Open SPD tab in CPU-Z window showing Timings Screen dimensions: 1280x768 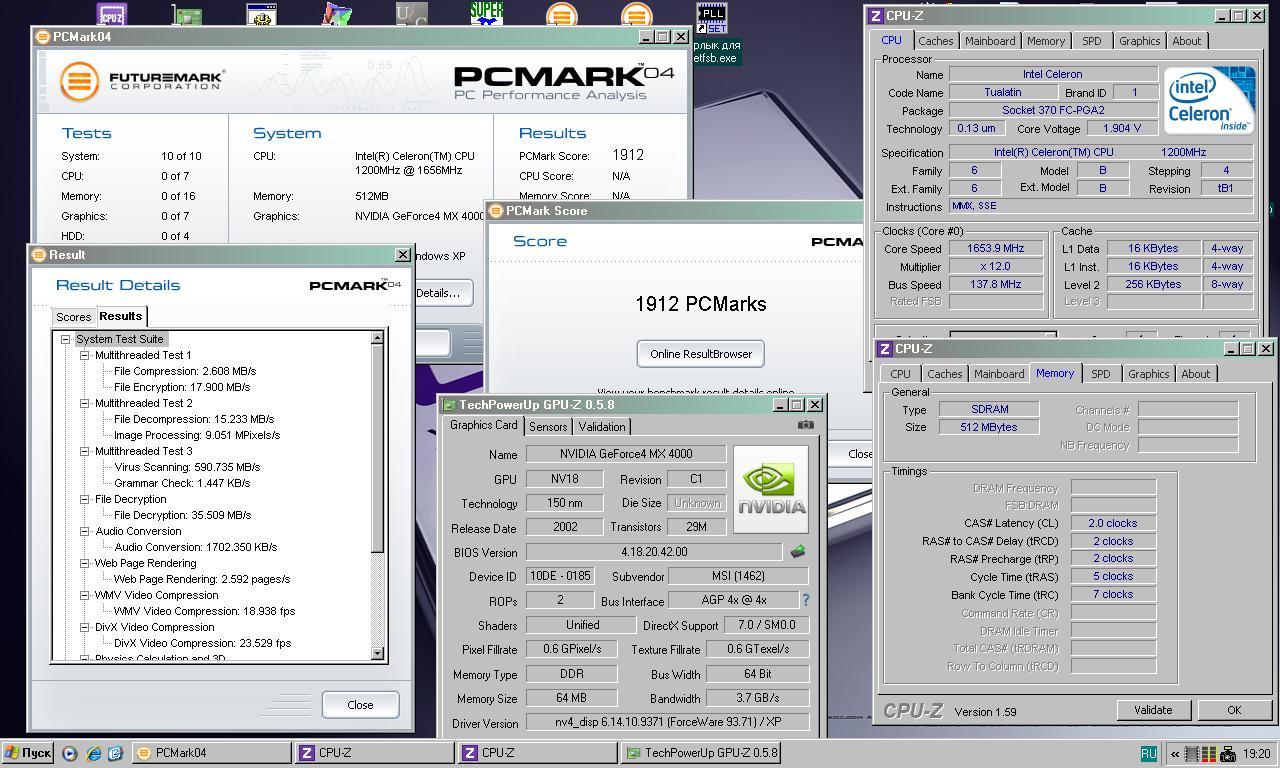pyautogui.click(x=1100, y=374)
